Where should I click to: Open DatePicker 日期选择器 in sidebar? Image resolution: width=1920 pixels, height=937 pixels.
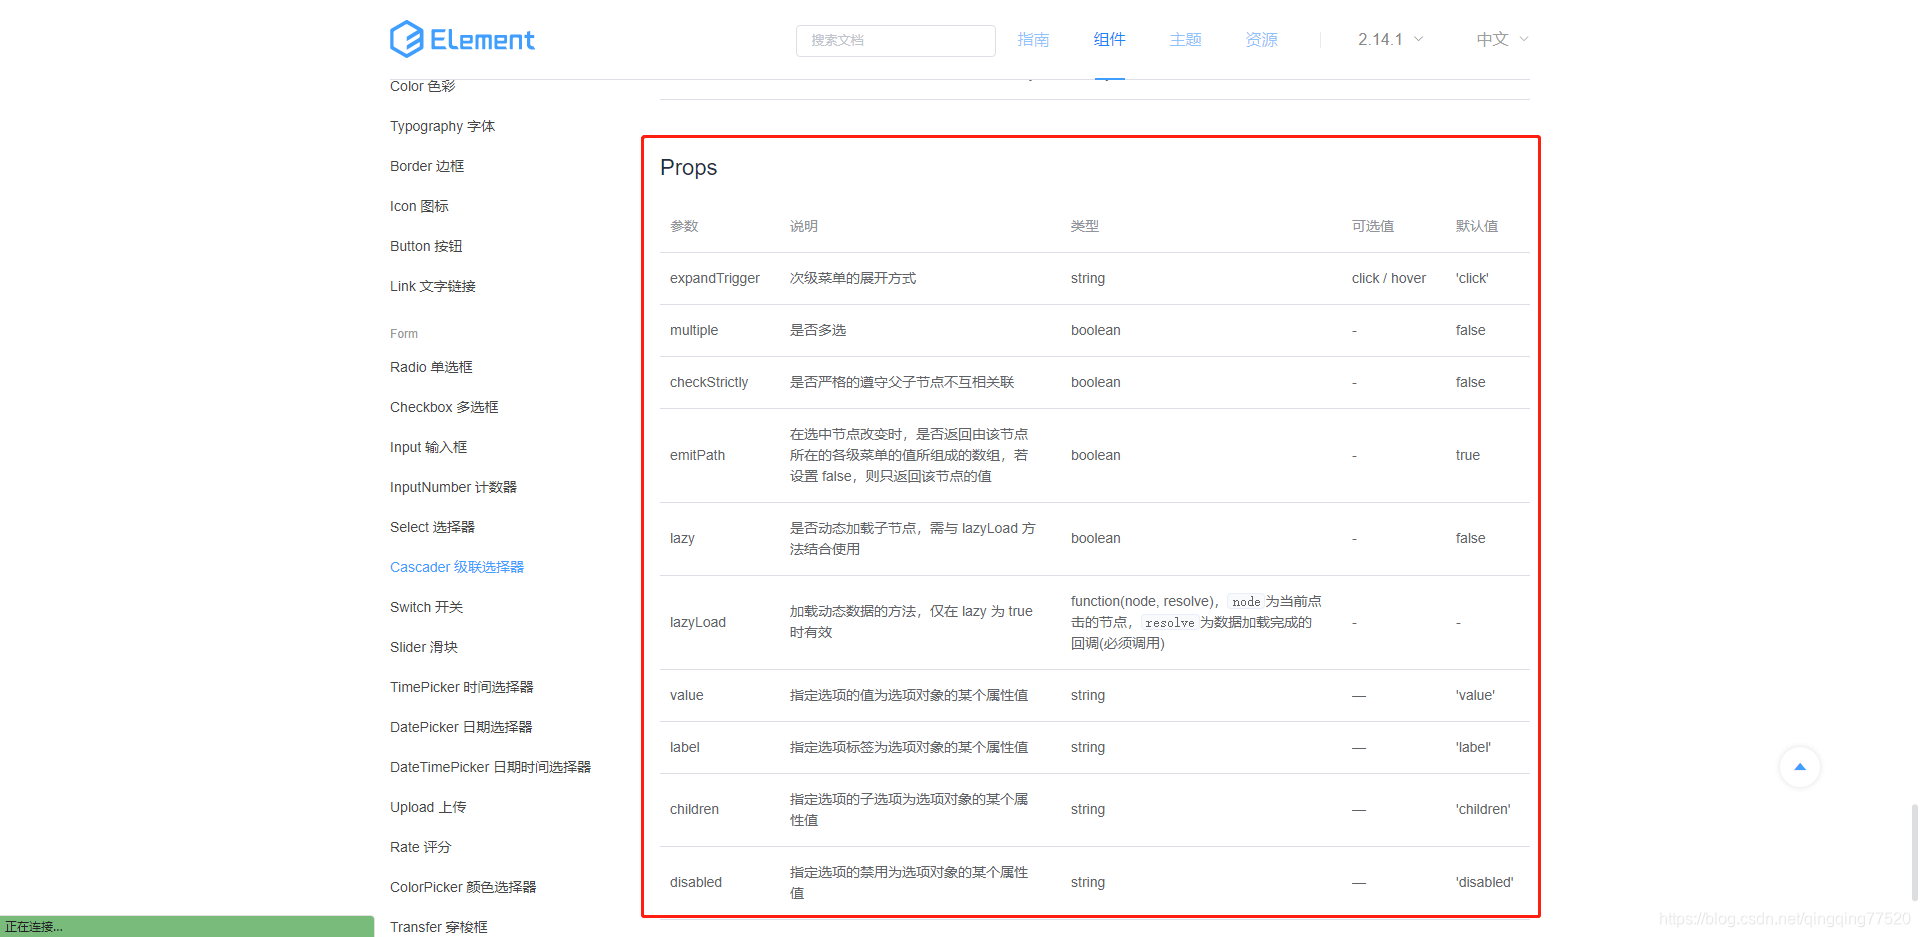pyautogui.click(x=461, y=727)
